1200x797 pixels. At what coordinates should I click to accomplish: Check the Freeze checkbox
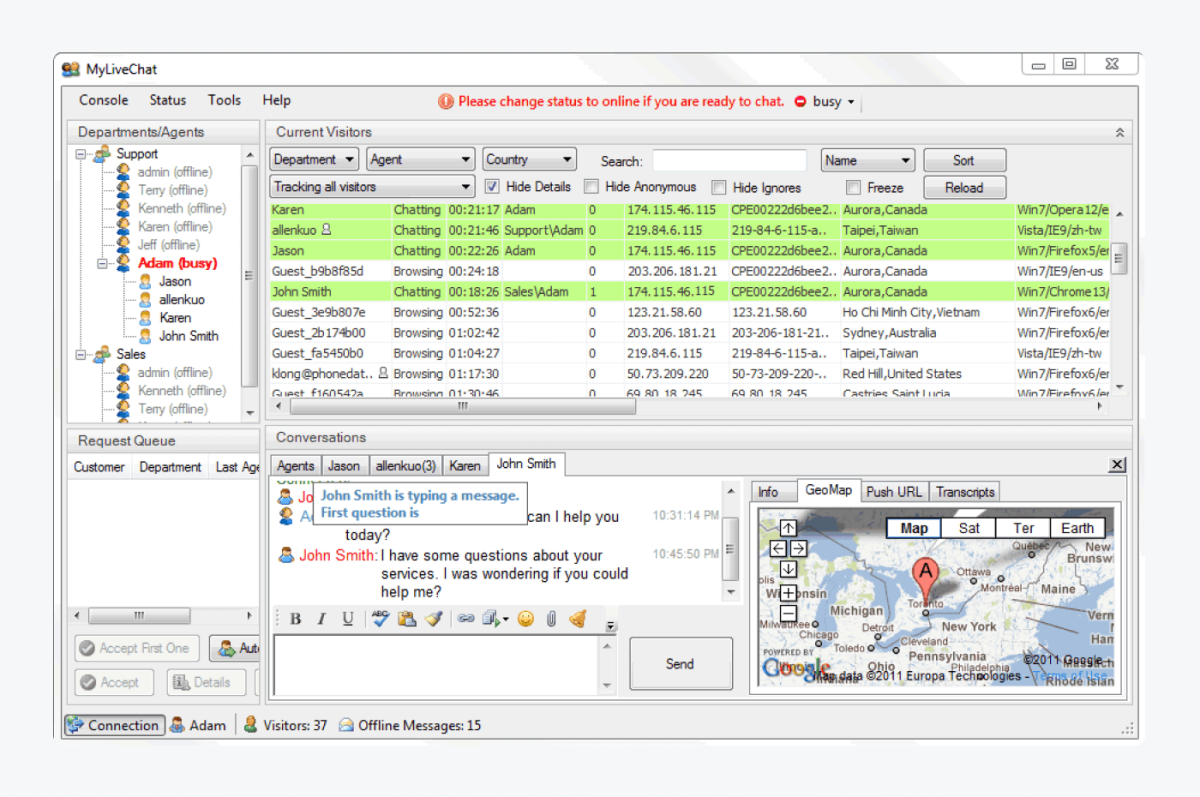point(853,186)
